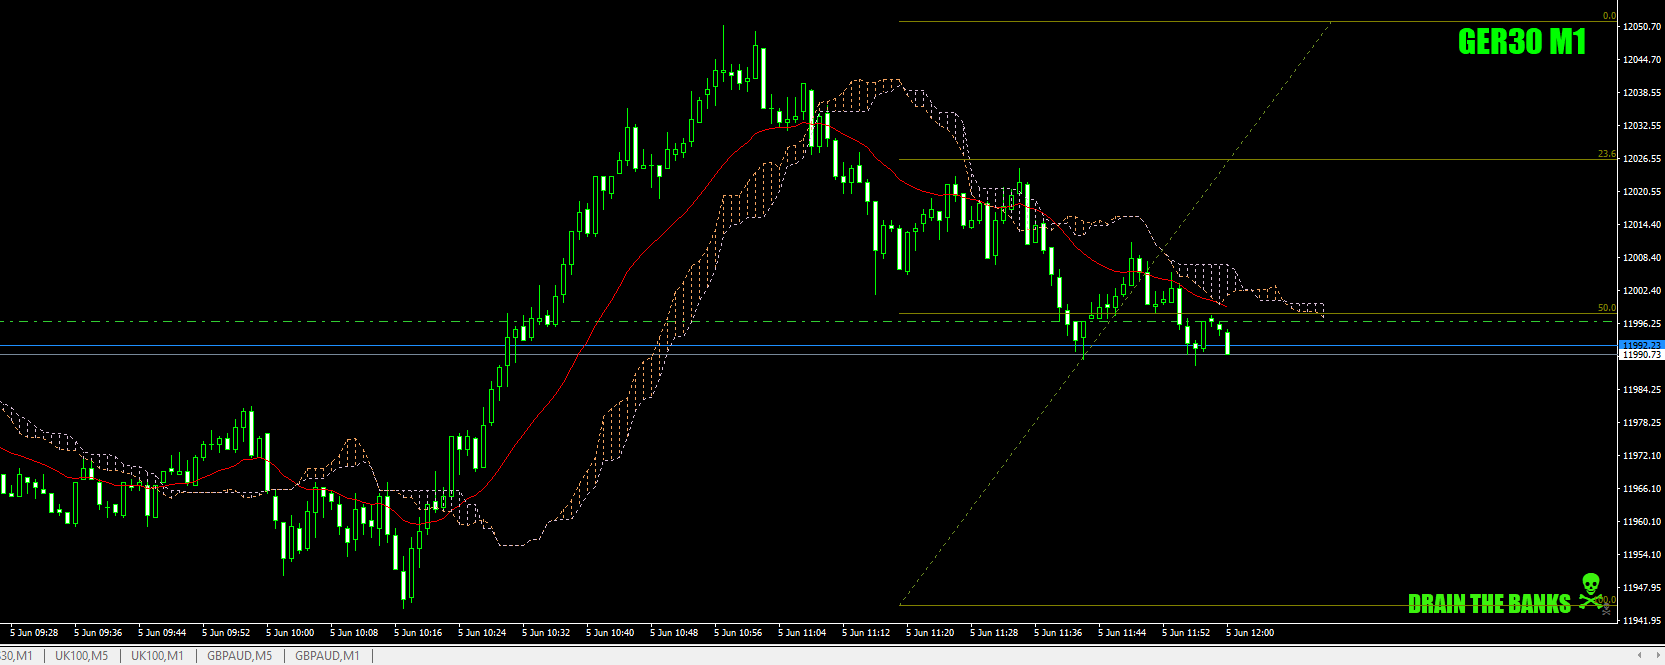Click the 12038.55 price axis label
1665x665 pixels.
pos(1642,93)
